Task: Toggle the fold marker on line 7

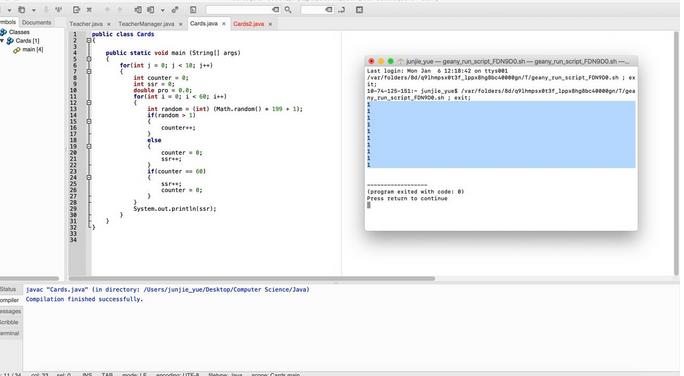Action: pos(89,71)
